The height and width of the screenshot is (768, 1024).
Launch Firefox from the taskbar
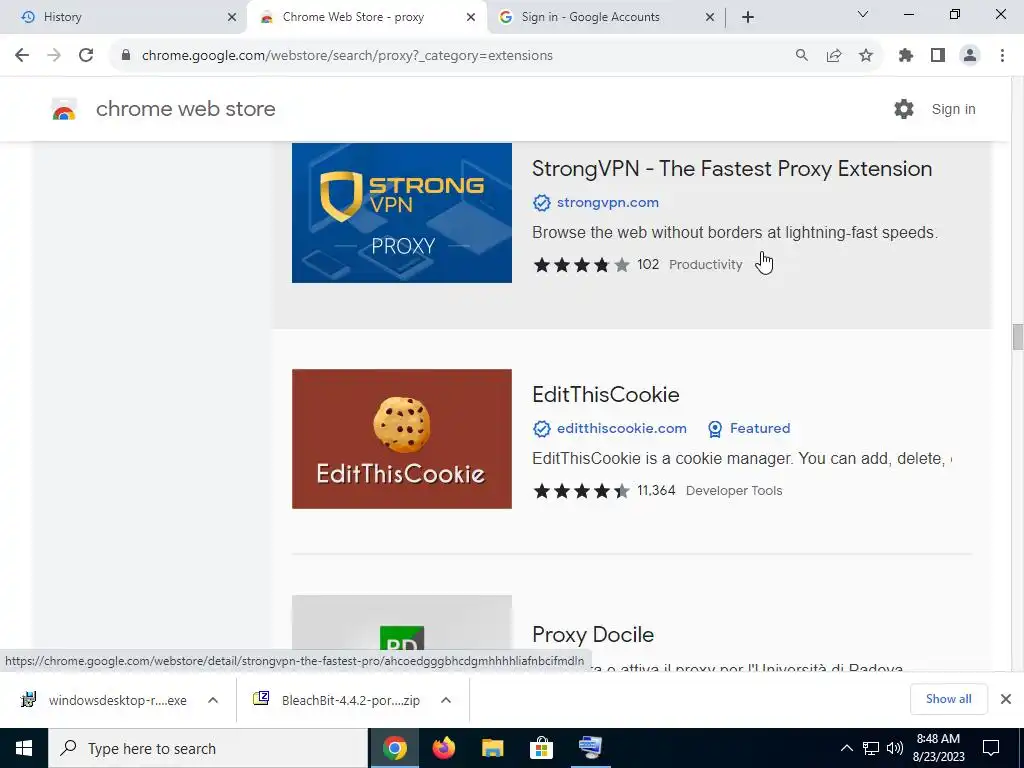point(444,748)
